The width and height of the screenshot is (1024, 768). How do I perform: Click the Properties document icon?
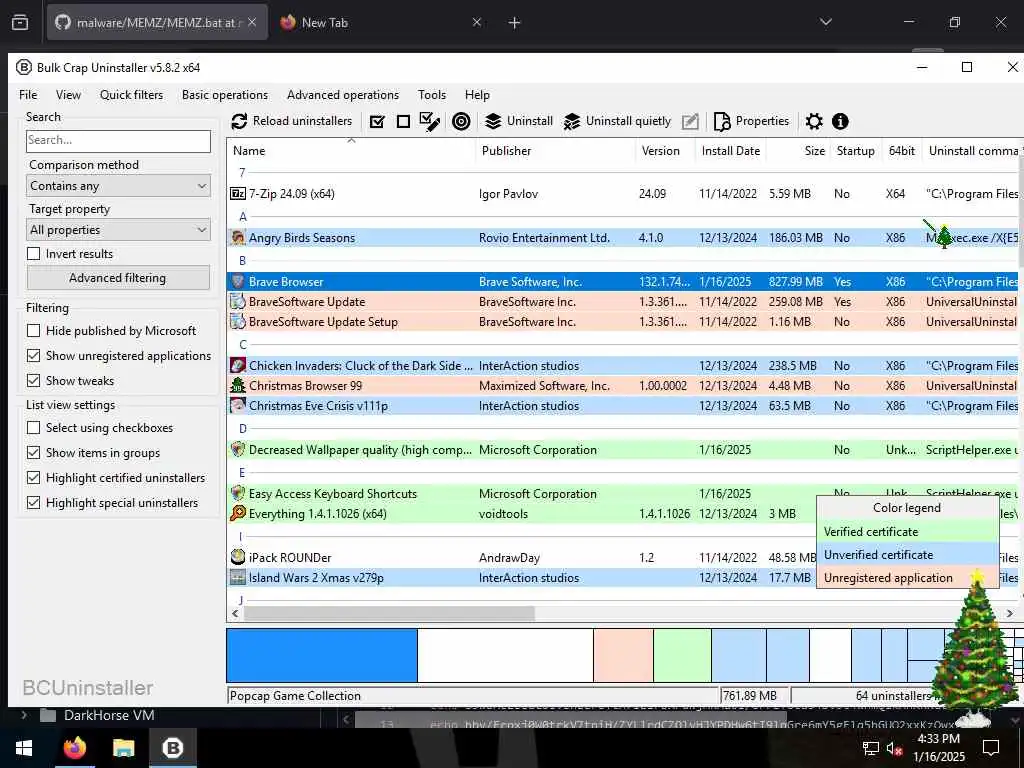click(x=722, y=121)
